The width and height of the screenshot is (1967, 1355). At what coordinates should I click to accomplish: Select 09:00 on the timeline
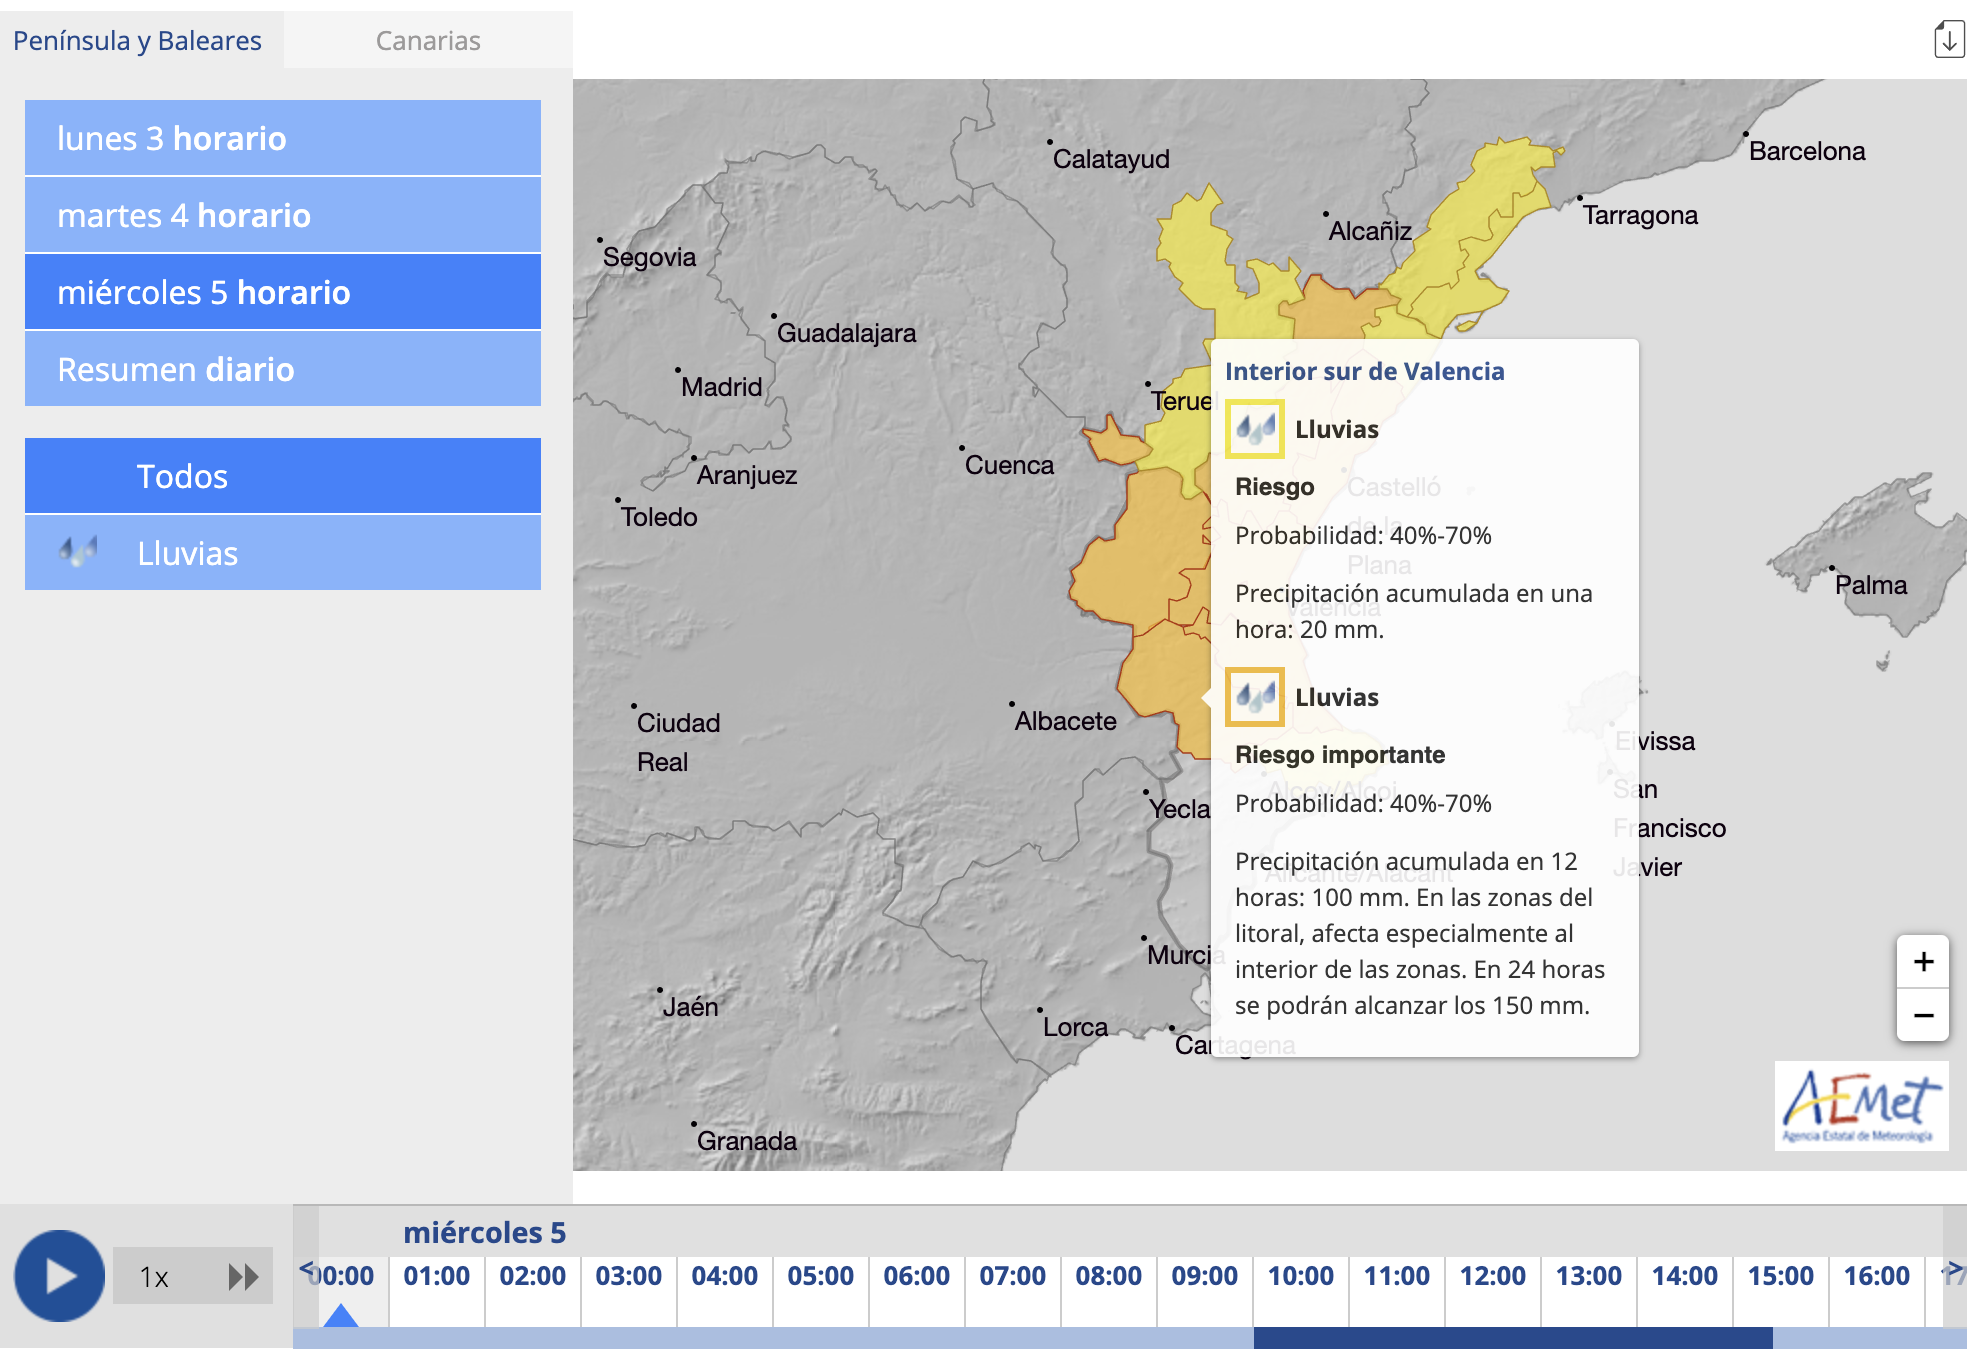(x=1205, y=1276)
